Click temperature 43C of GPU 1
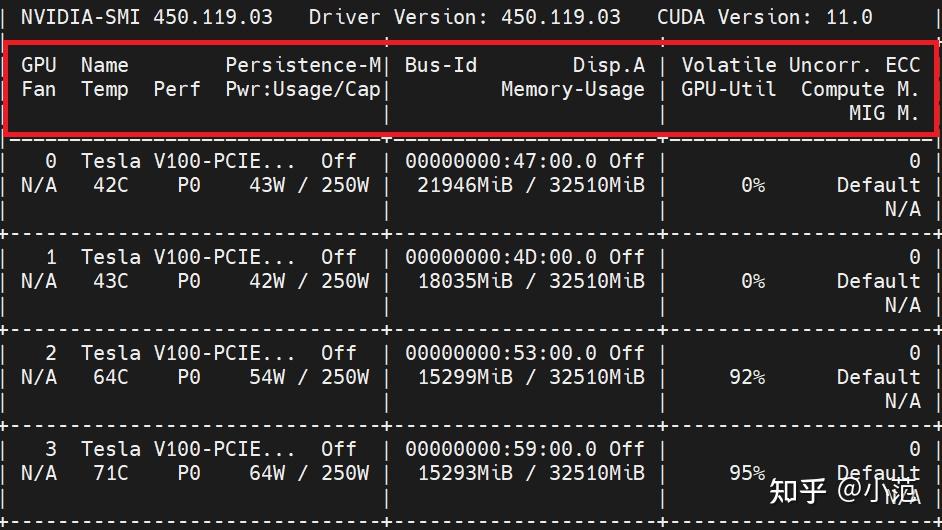This screenshot has height=530, width=942. pyautogui.click(x=111, y=281)
